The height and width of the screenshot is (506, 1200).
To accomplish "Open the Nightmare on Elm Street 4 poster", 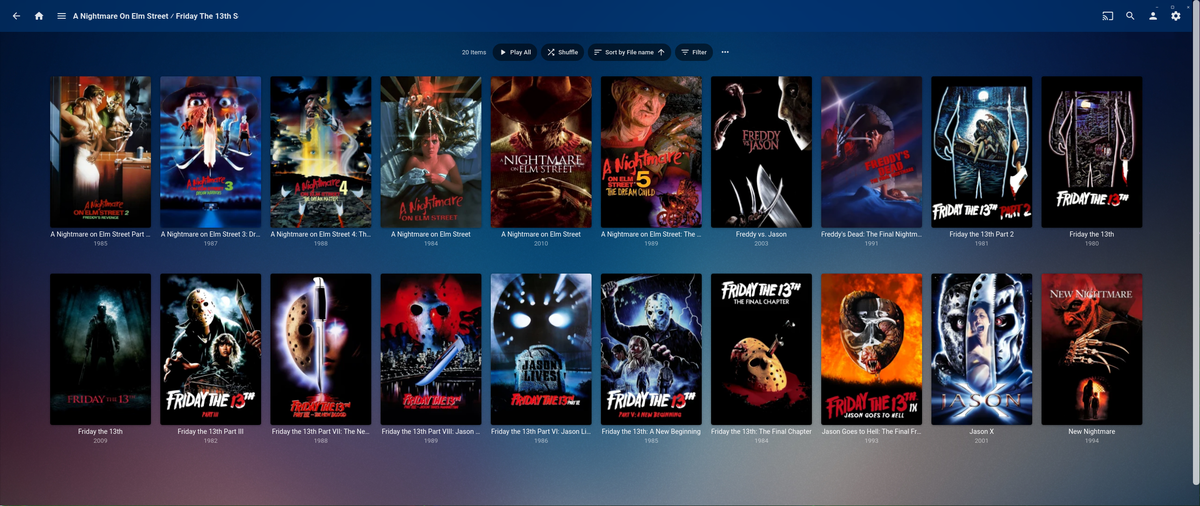I will pyautogui.click(x=321, y=152).
